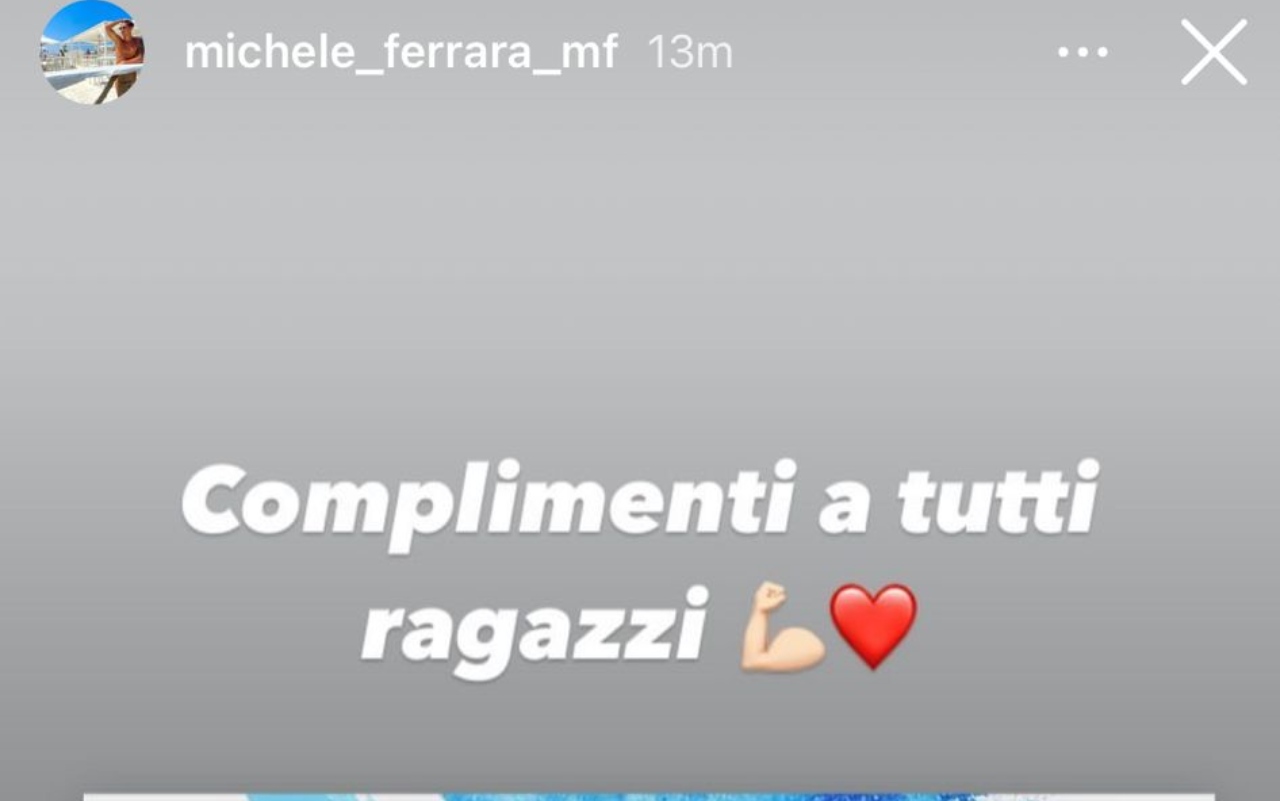Open the three-dot more options menu

(1083, 52)
